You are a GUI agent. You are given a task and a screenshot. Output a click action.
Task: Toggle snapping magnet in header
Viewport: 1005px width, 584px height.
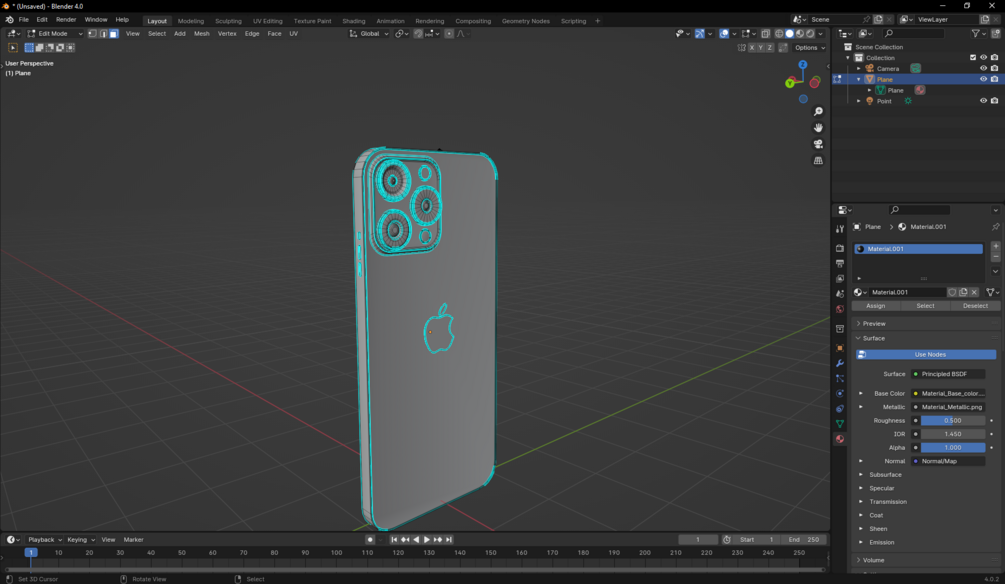418,33
